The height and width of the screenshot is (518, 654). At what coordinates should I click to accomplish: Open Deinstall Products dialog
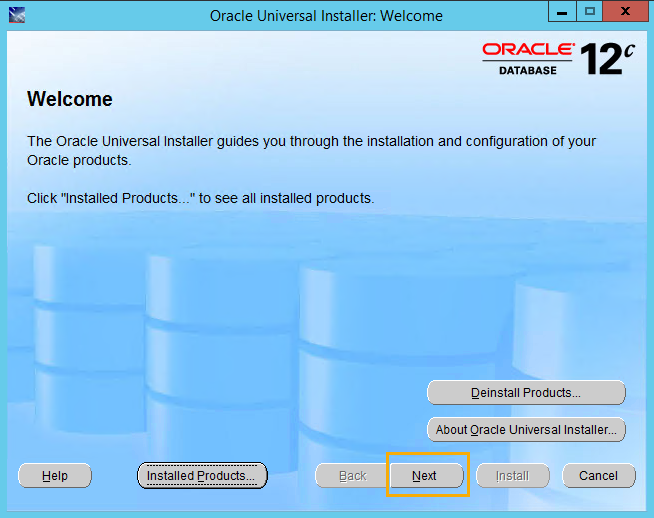pos(526,392)
